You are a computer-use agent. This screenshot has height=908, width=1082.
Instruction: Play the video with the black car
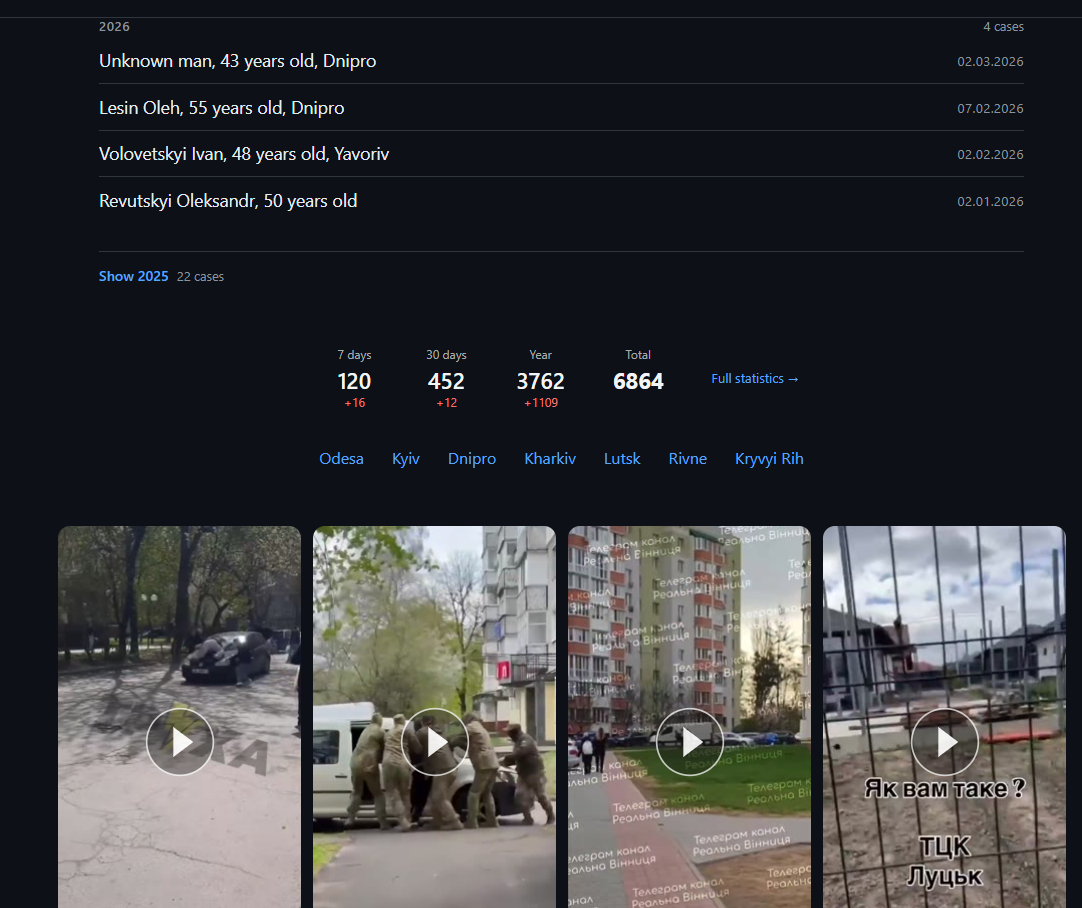[179, 742]
